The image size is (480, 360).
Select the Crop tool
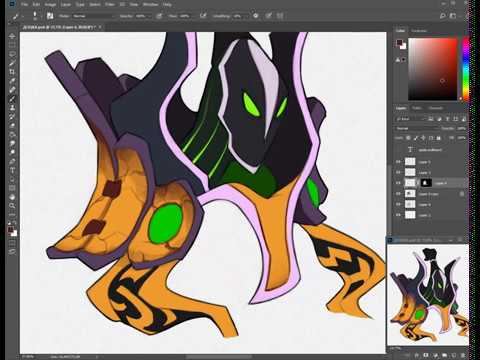[12, 72]
